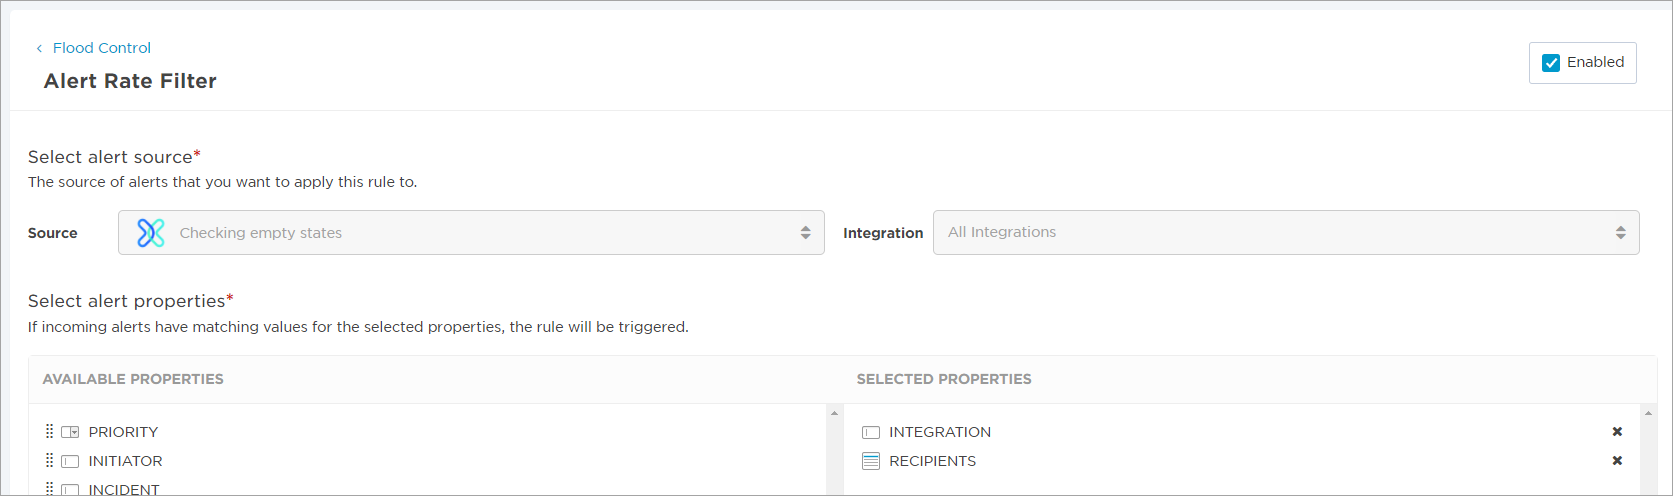Remove RECIPIENTS from selected properties
Viewport: 1673px width, 496px height.
pos(1617,461)
